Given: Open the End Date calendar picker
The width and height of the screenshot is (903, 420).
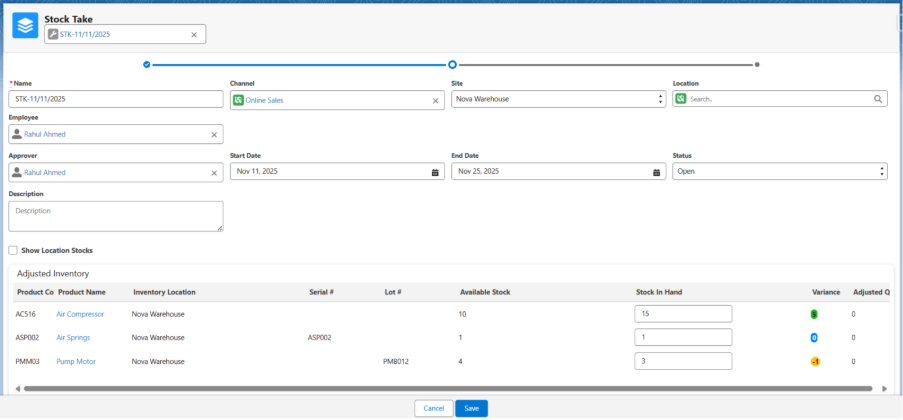Looking at the screenshot, I should (x=657, y=172).
